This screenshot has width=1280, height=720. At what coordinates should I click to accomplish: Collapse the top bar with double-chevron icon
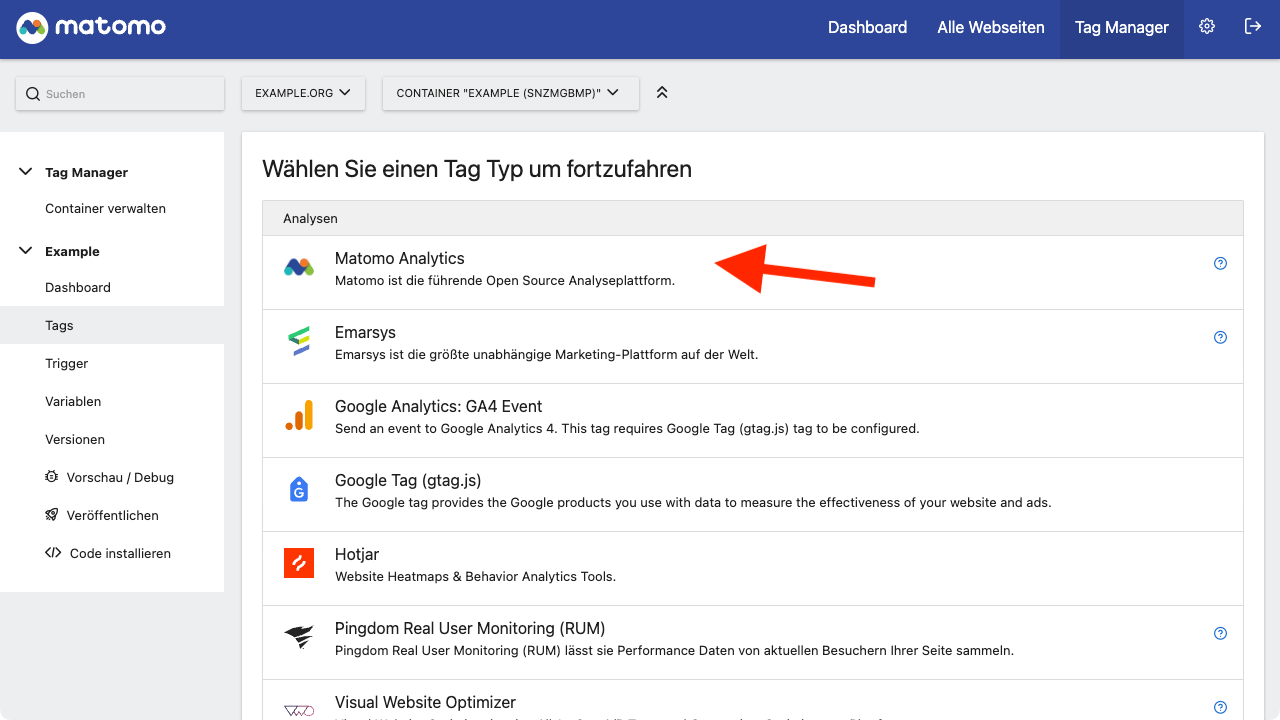(x=662, y=92)
